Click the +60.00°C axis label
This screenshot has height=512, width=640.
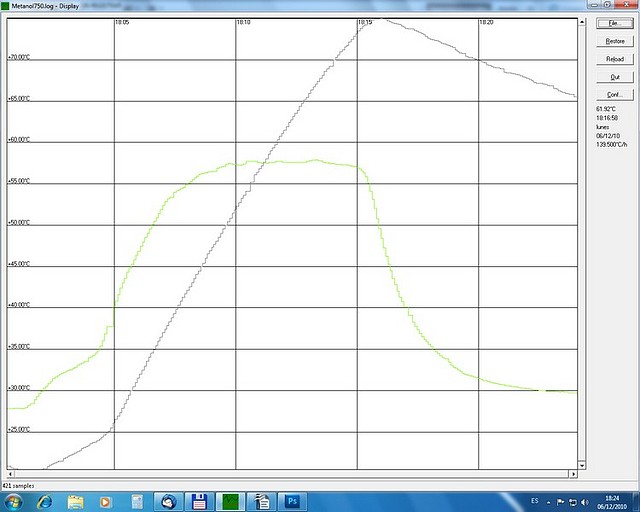click(19, 140)
